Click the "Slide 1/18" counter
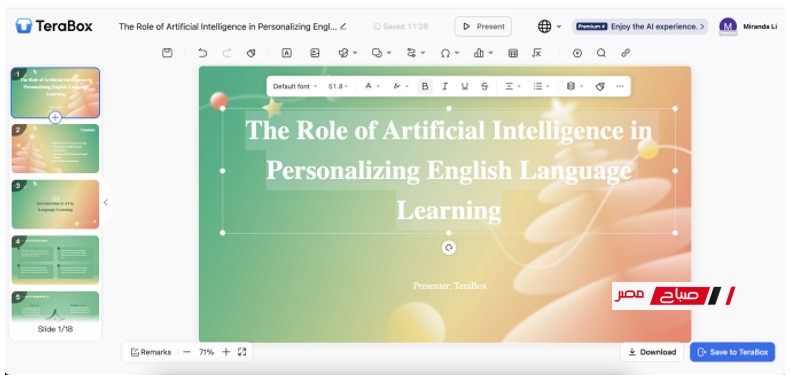 point(55,329)
